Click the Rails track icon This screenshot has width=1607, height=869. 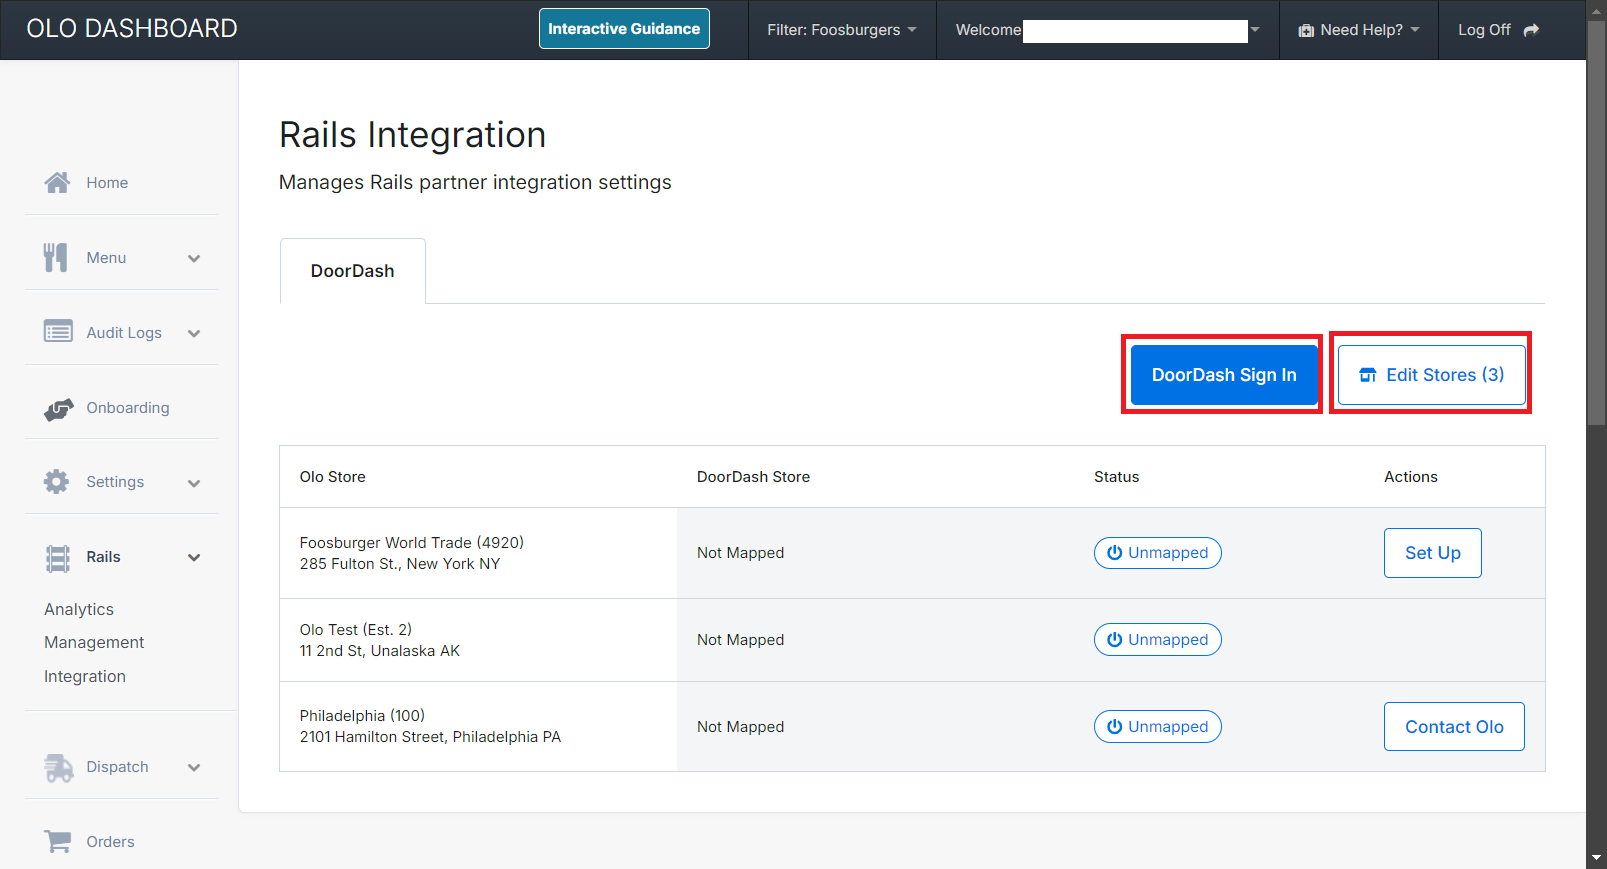(58, 557)
